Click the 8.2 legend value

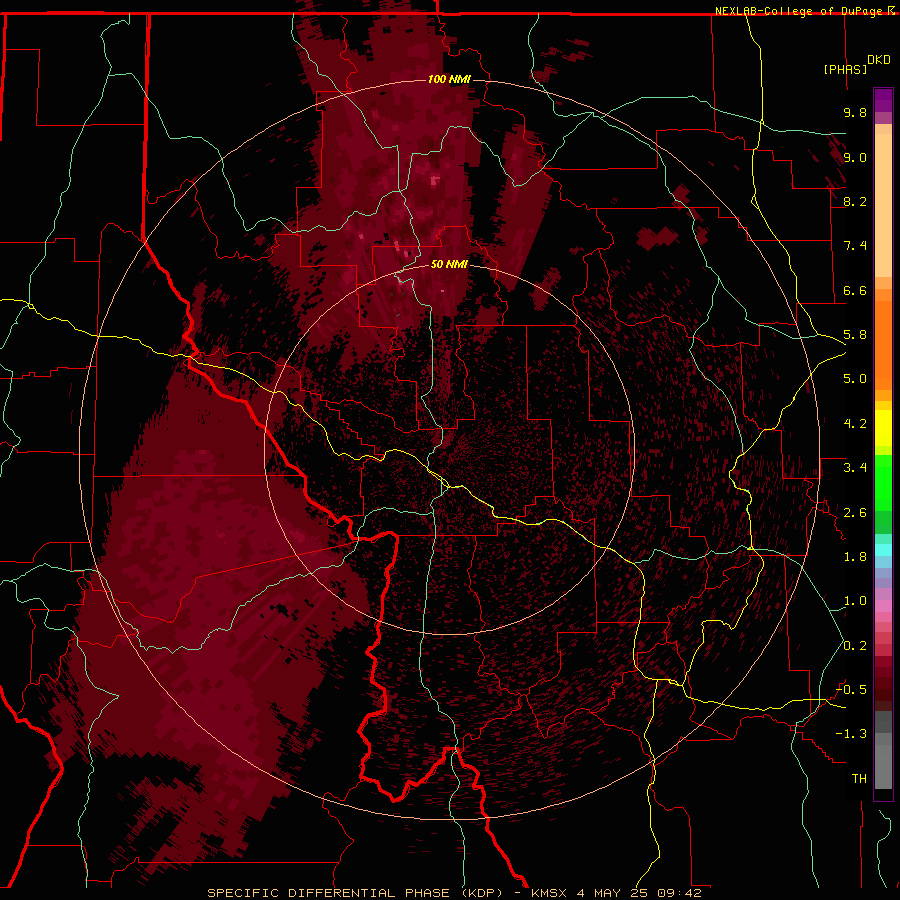pos(855,201)
